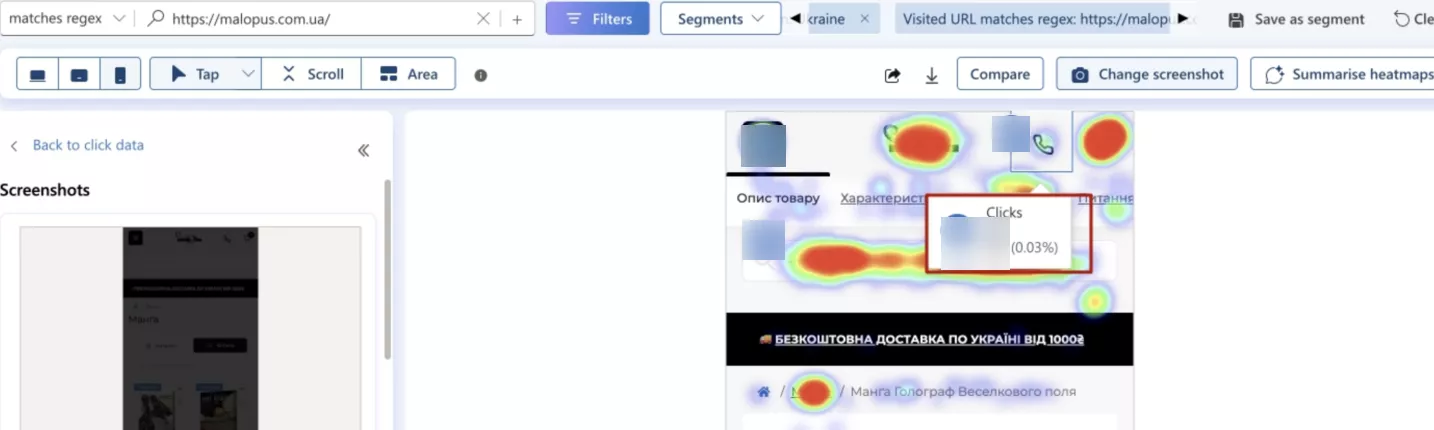Select the desktop device view icon
This screenshot has height=430, width=1434.
37,75
